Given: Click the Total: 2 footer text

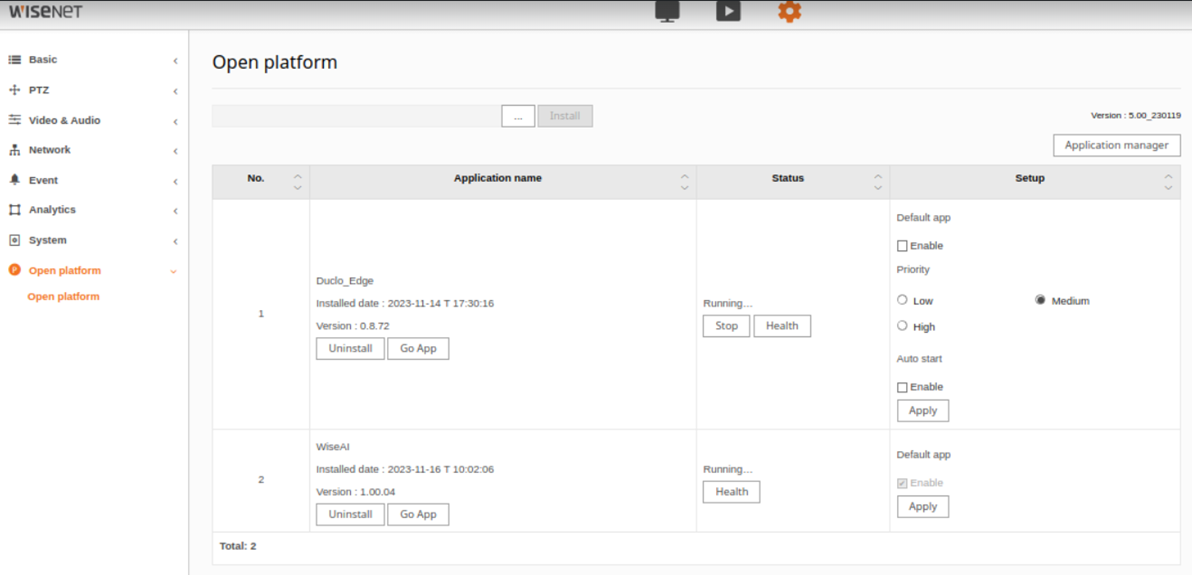Looking at the screenshot, I should click(238, 546).
